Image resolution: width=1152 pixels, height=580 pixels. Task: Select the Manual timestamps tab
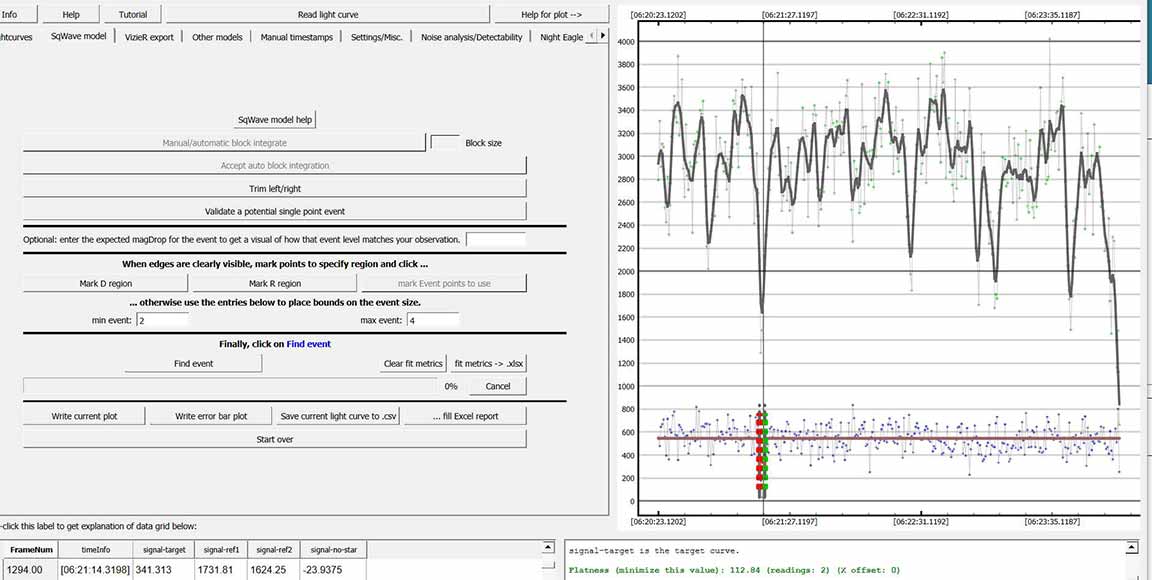pyautogui.click(x=295, y=36)
